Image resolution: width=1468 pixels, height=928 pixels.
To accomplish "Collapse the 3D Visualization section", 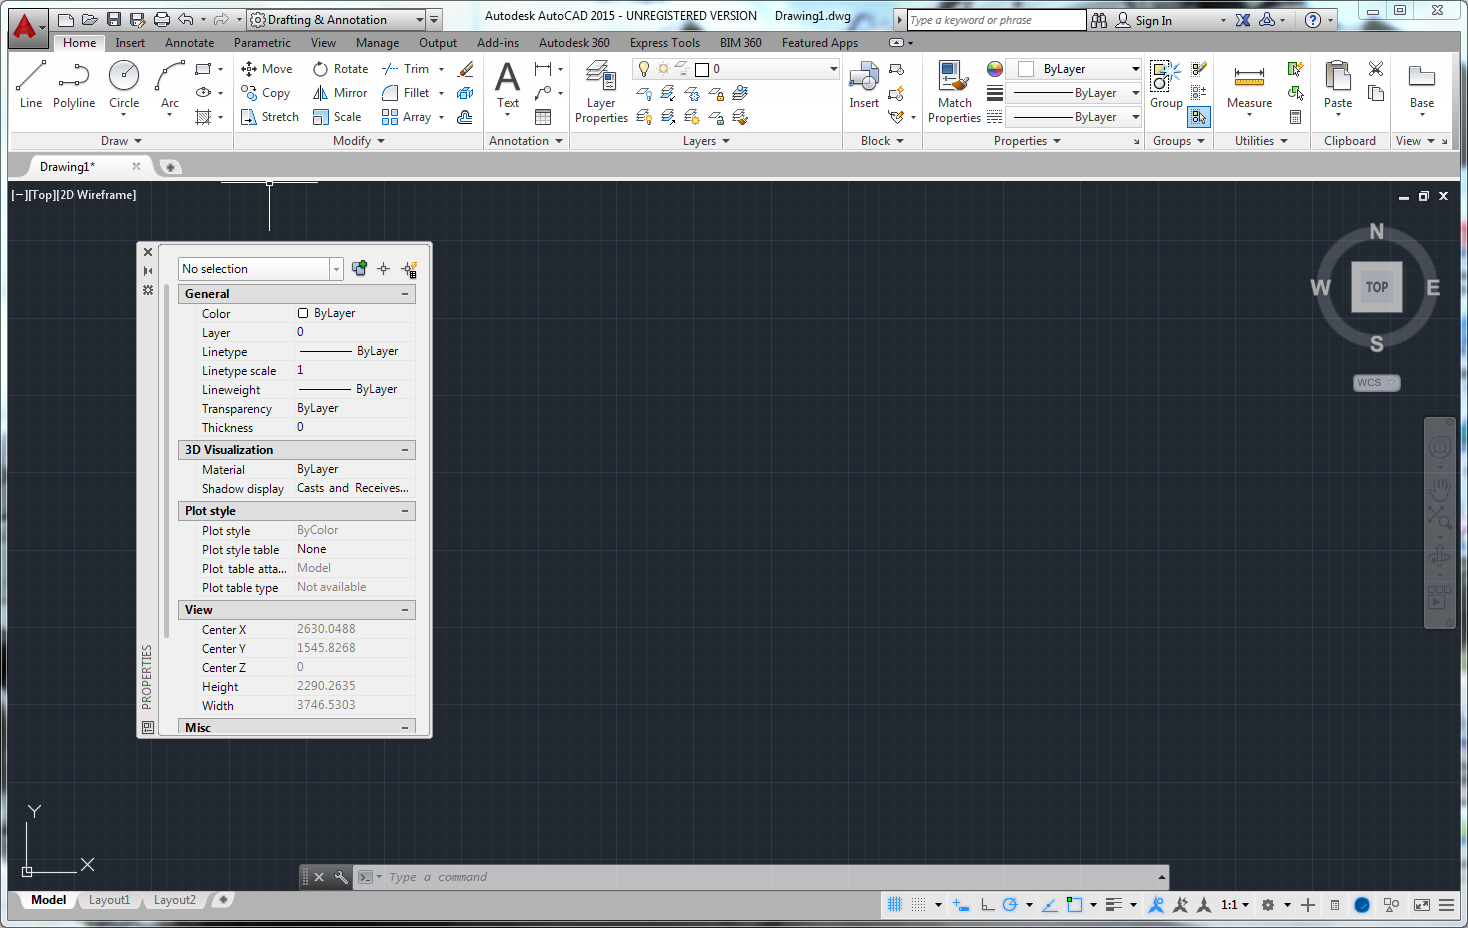I will click(x=405, y=450).
